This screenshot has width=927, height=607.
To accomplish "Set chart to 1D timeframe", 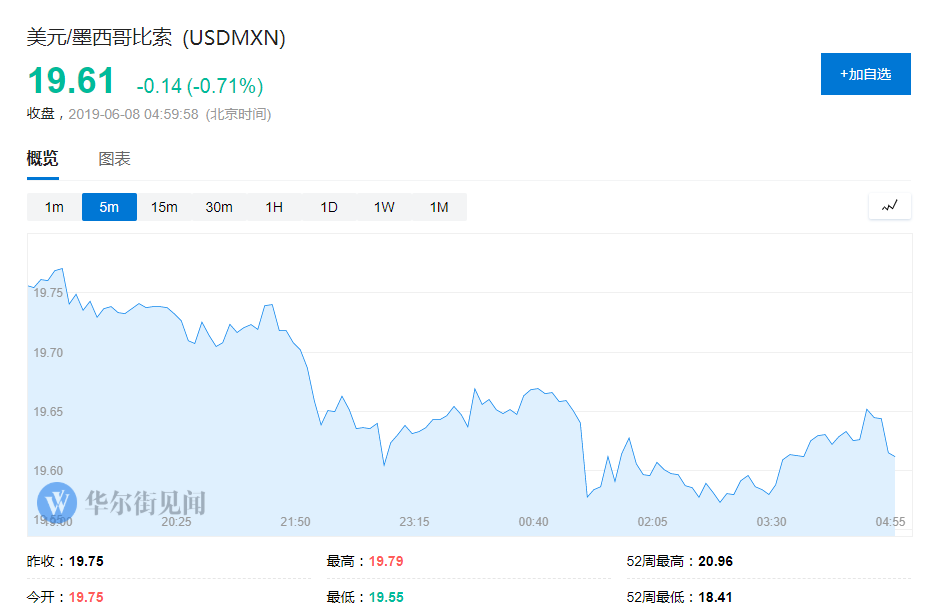I will pyautogui.click(x=329, y=207).
